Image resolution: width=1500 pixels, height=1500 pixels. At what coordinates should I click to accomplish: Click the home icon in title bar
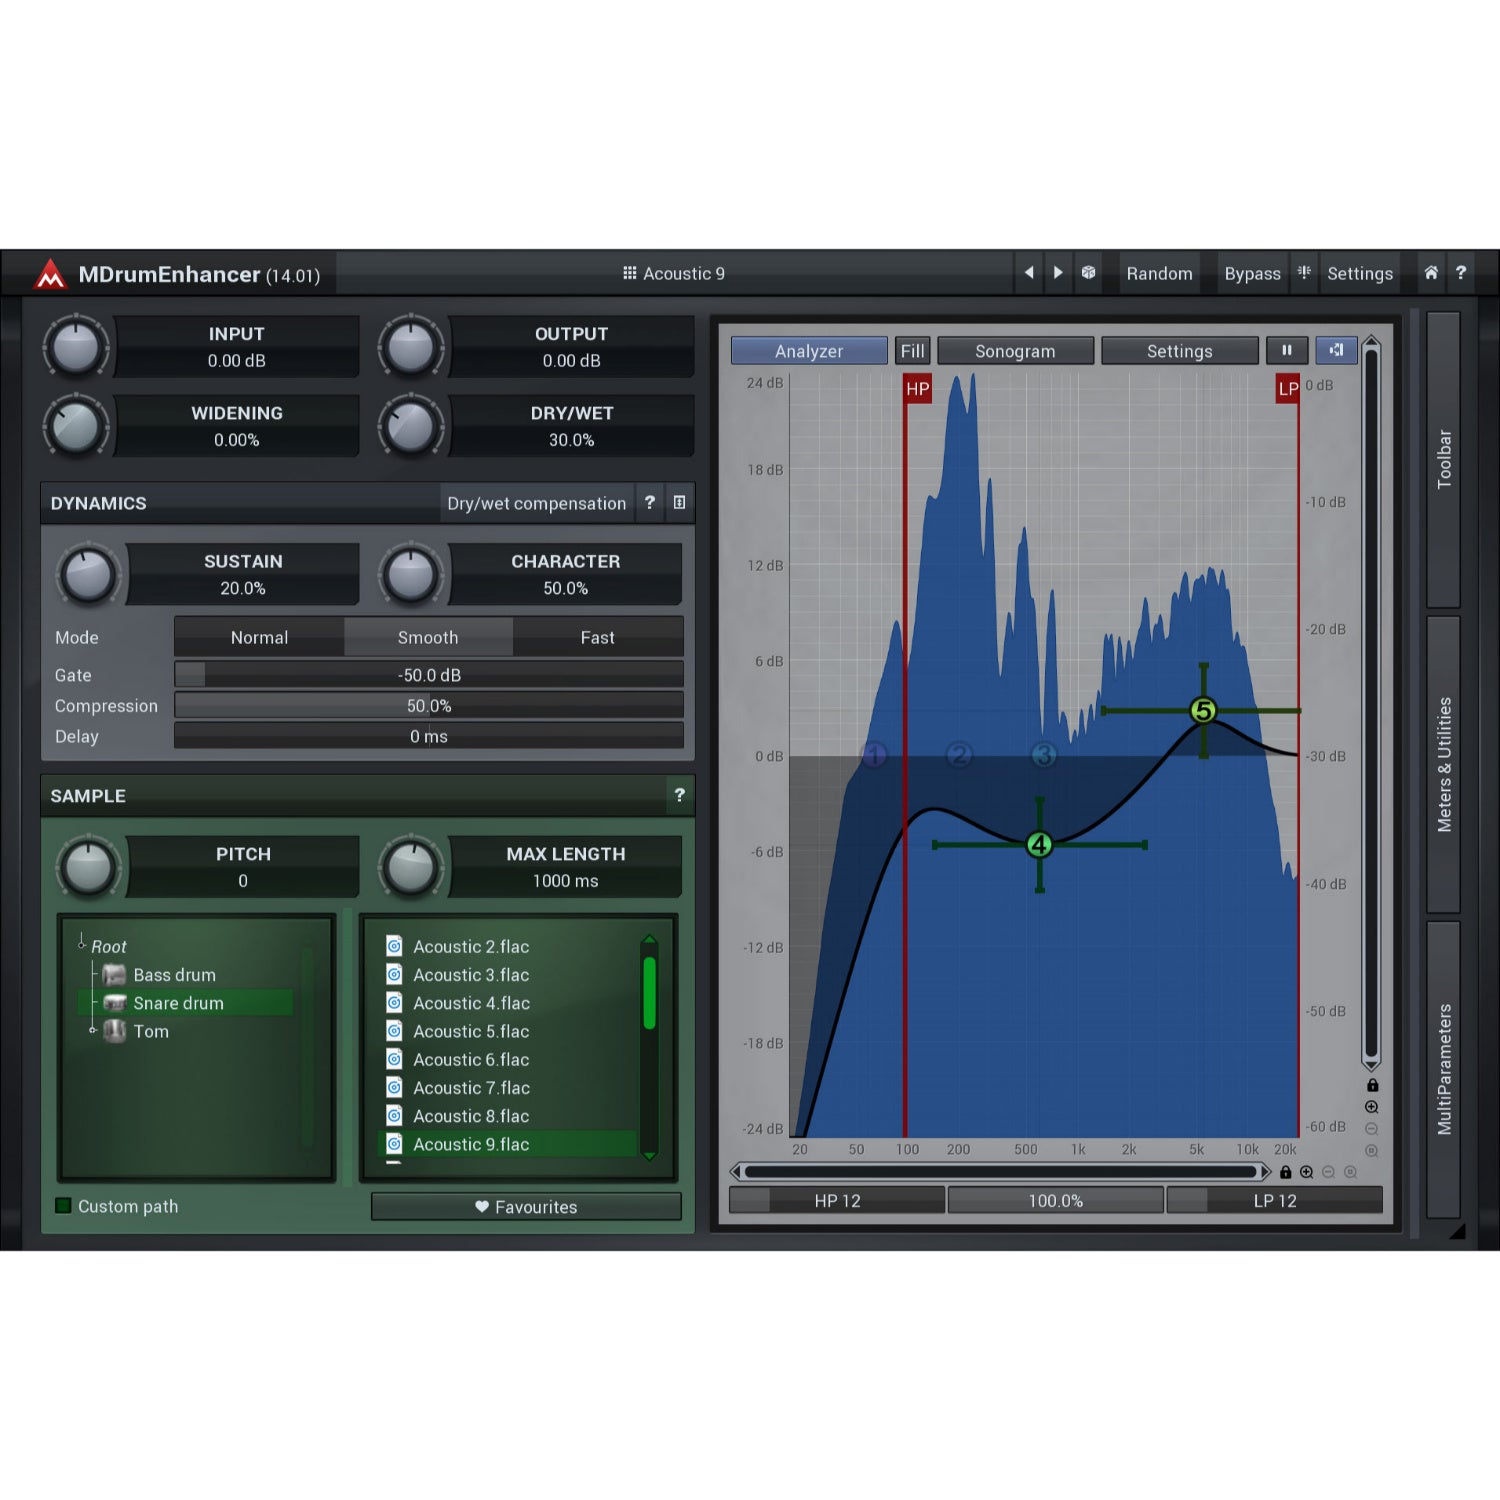[x=1431, y=272]
